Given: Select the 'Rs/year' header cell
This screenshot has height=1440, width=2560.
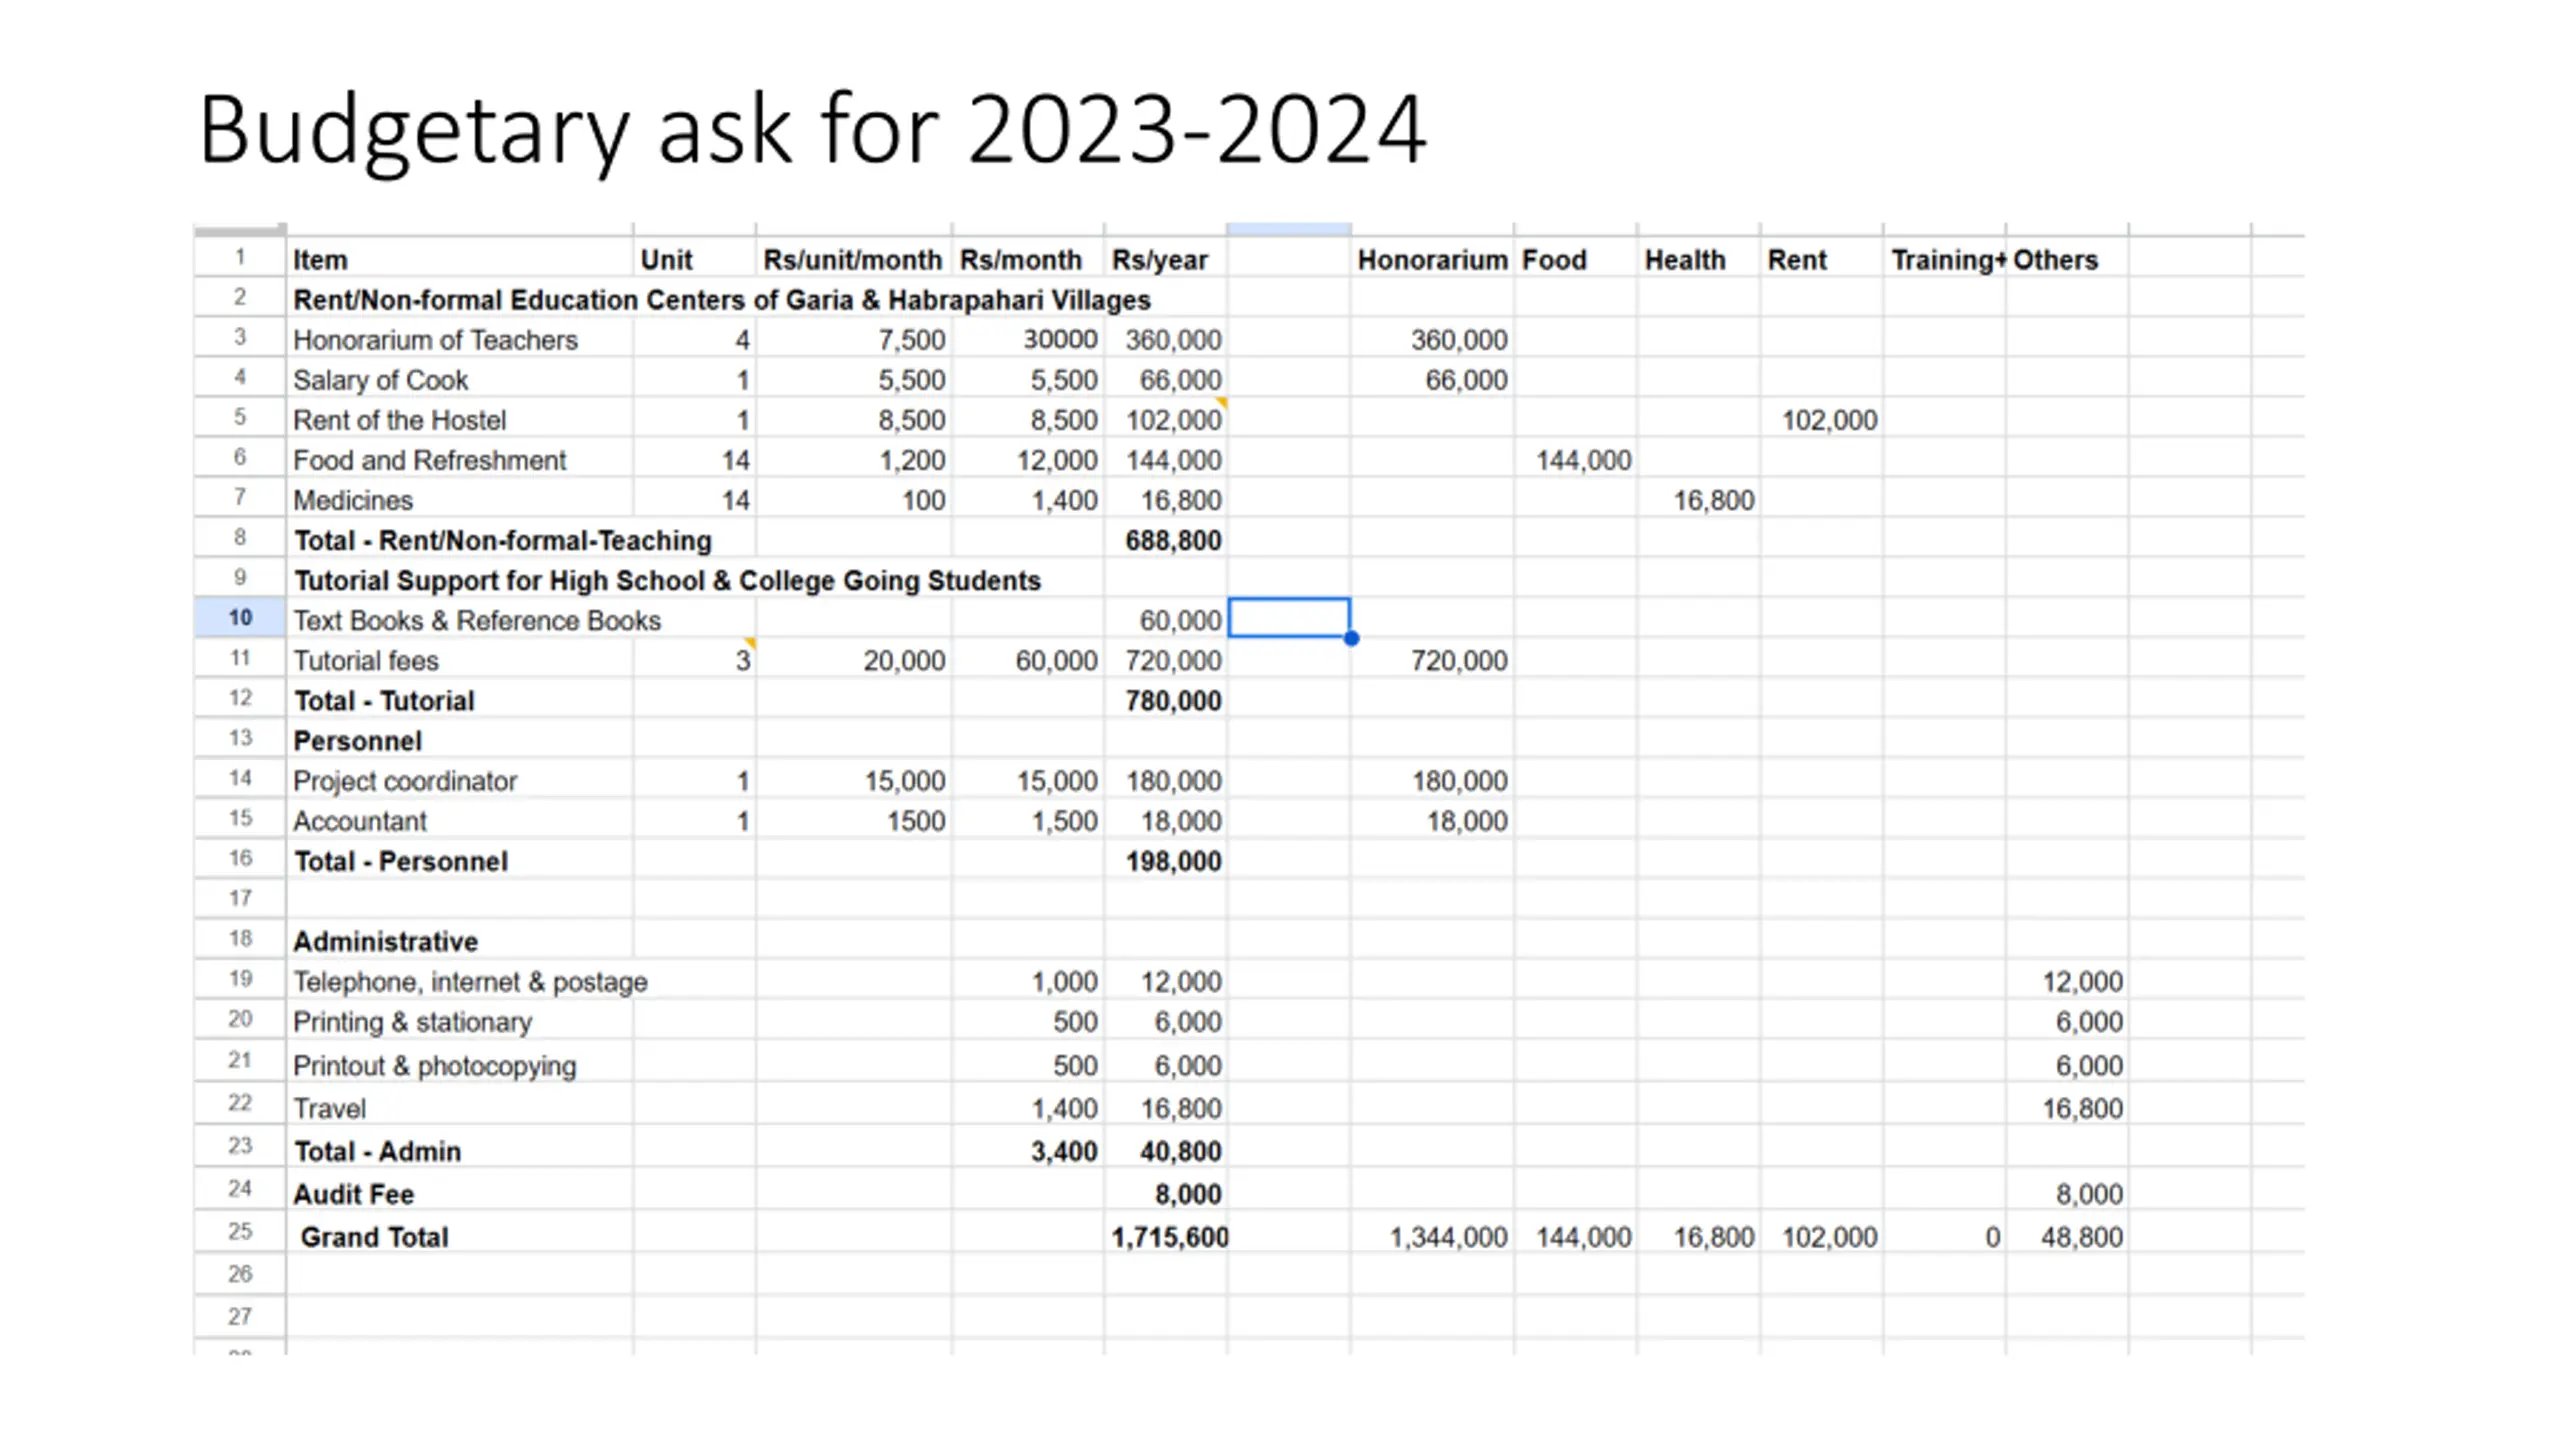Looking at the screenshot, I should point(1166,258).
